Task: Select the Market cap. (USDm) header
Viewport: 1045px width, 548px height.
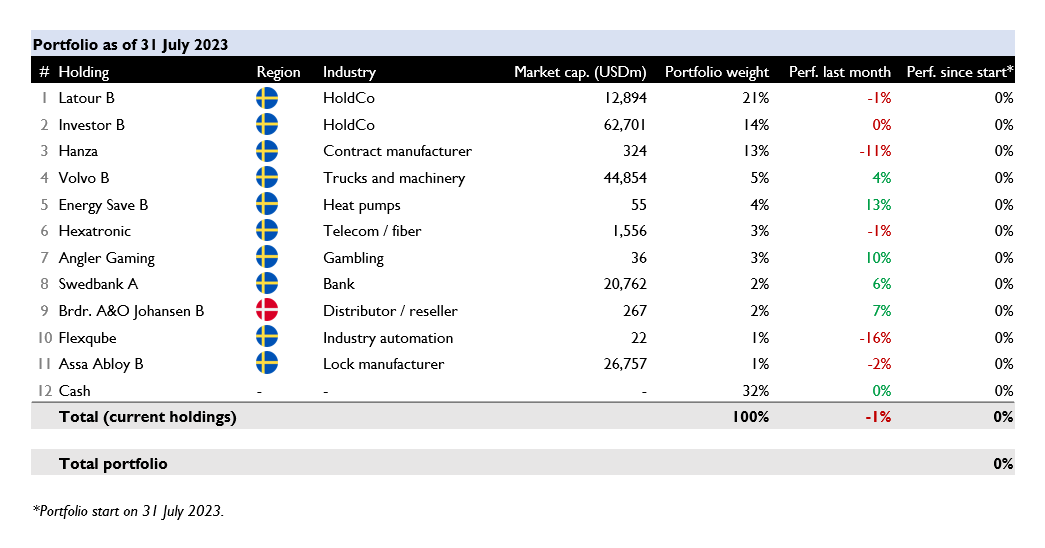Action: click(x=580, y=72)
